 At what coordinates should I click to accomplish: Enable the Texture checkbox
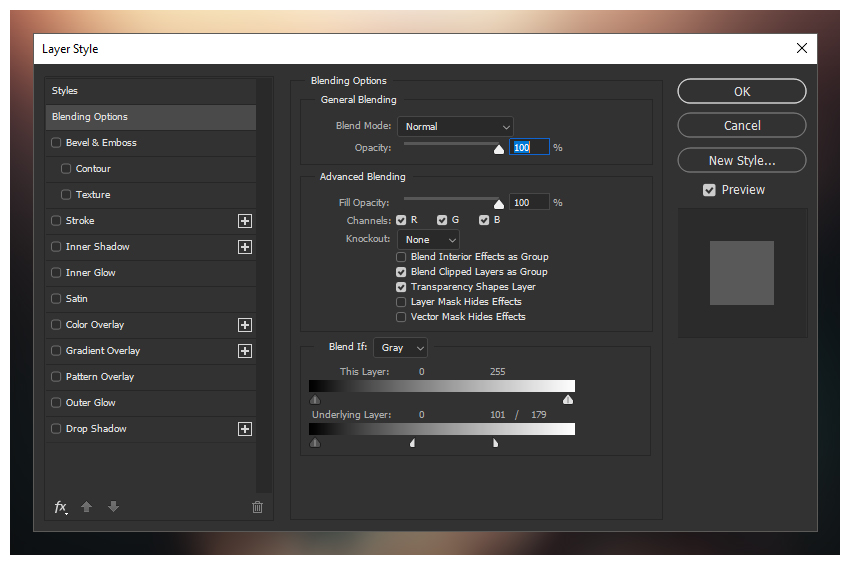pyautogui.click(x=66, y=195)
